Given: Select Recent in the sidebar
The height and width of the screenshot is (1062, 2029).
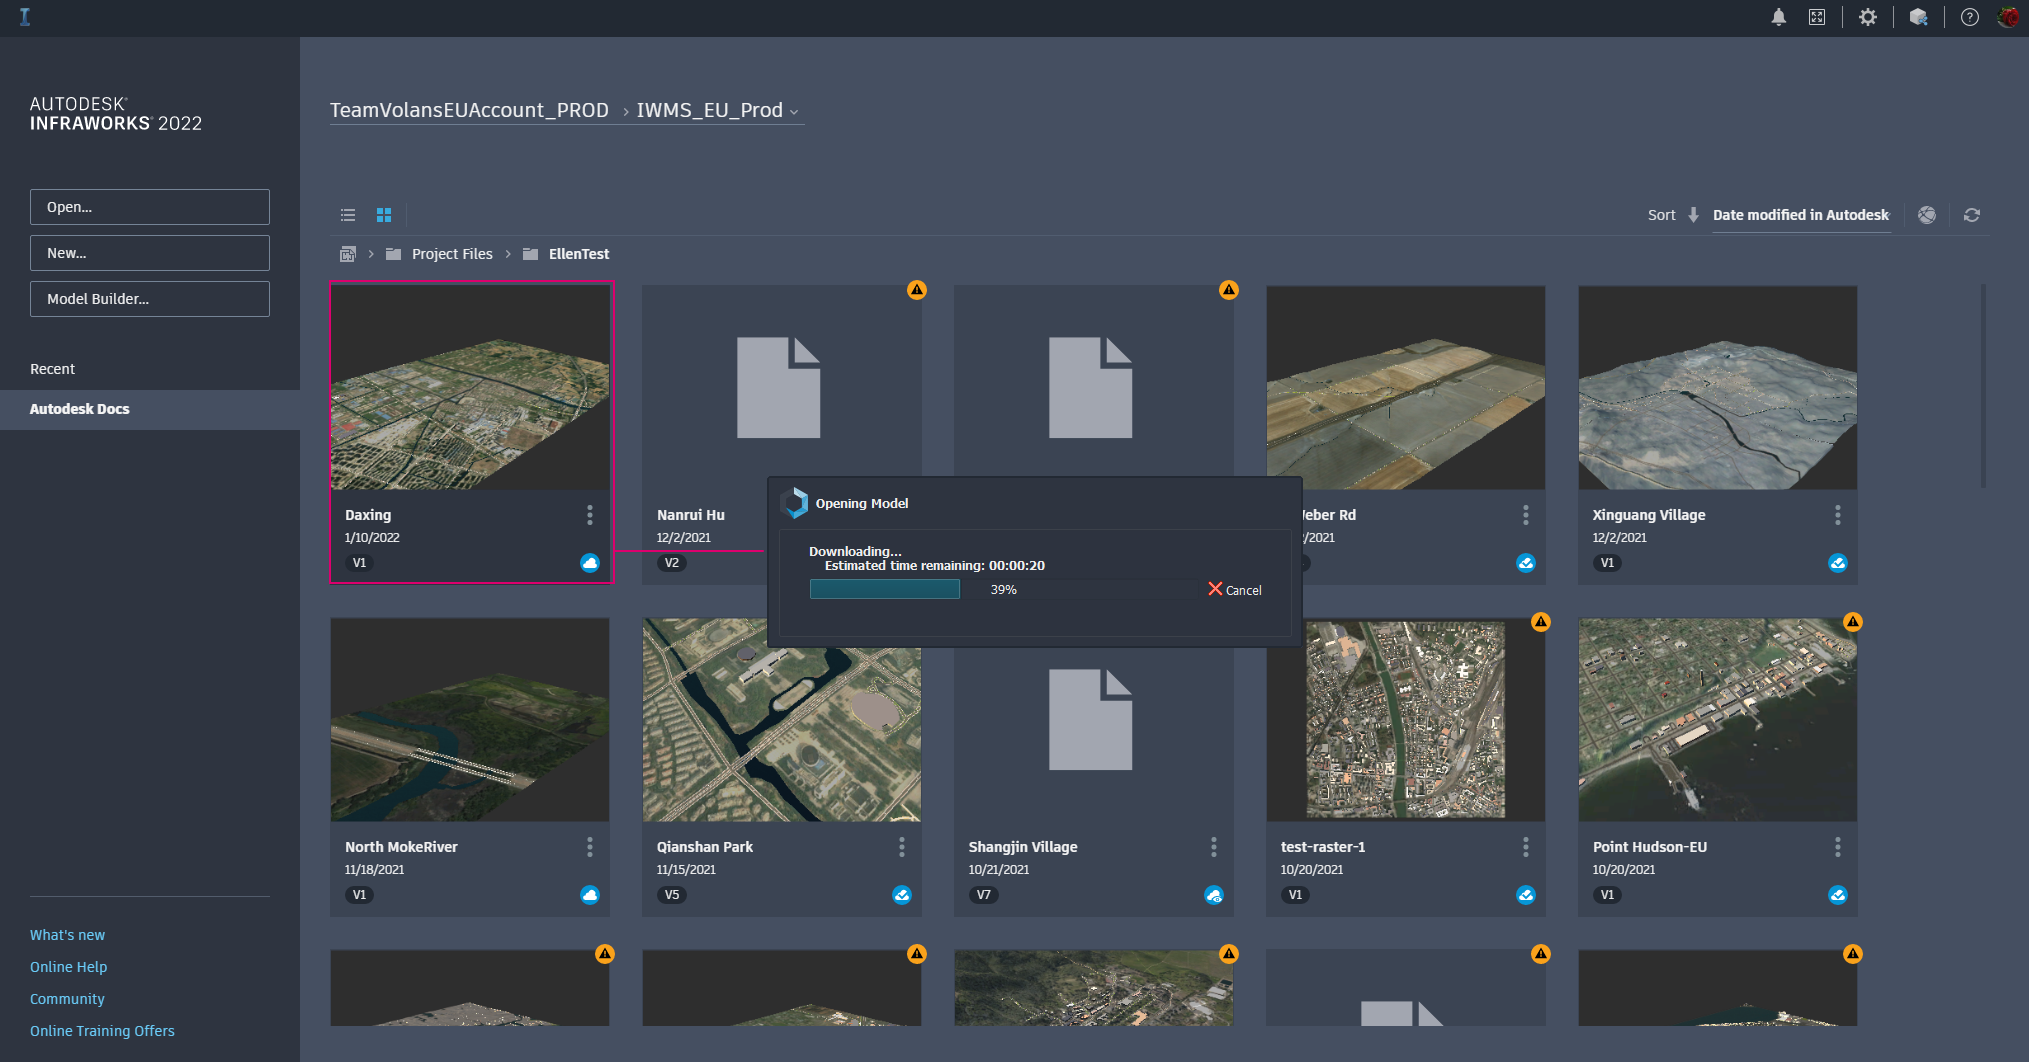Looking at the screenshot, I should tap(52, 369).
